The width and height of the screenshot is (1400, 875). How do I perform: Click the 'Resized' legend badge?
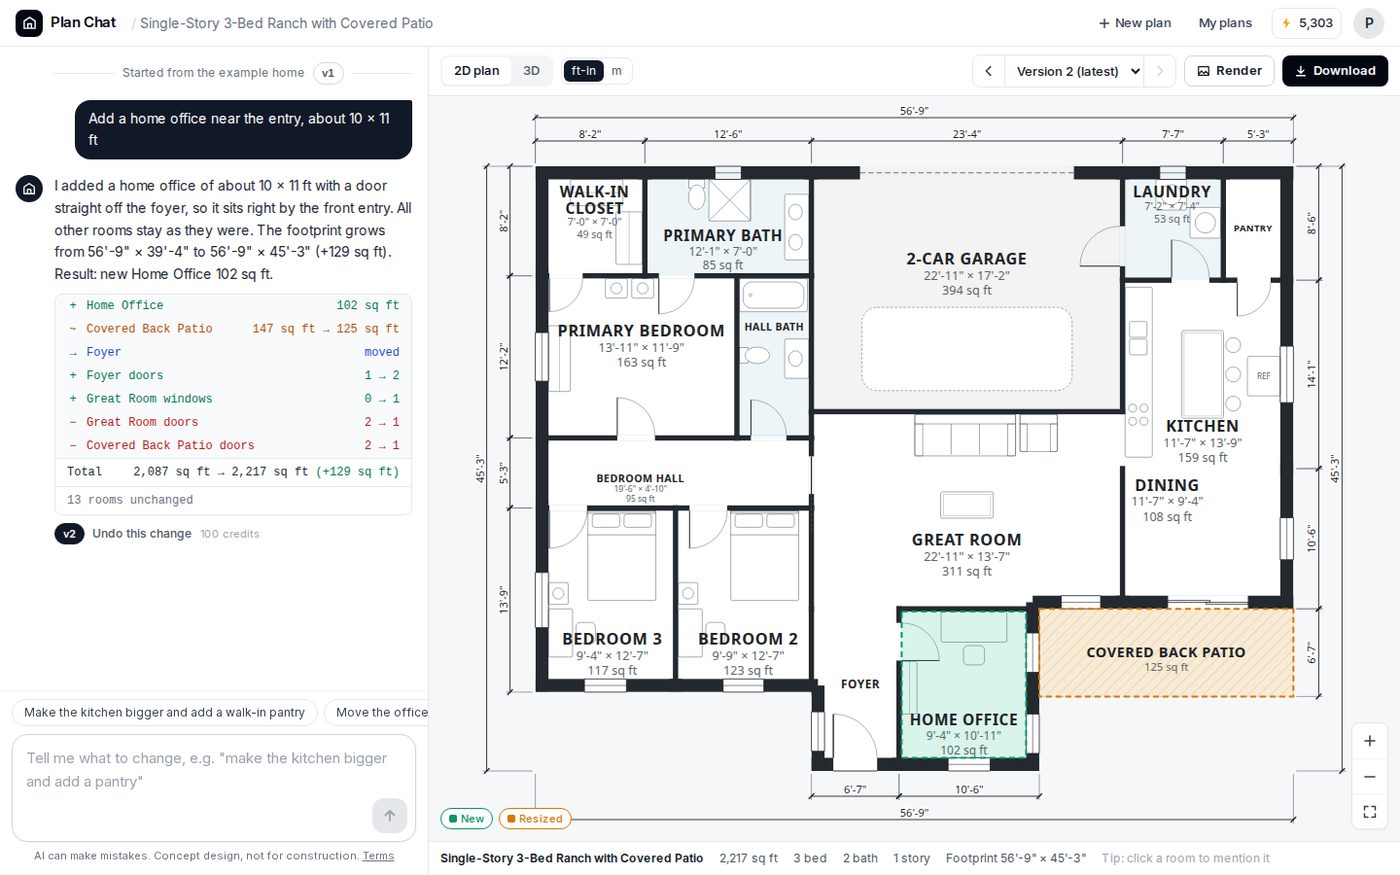point(535,819)
